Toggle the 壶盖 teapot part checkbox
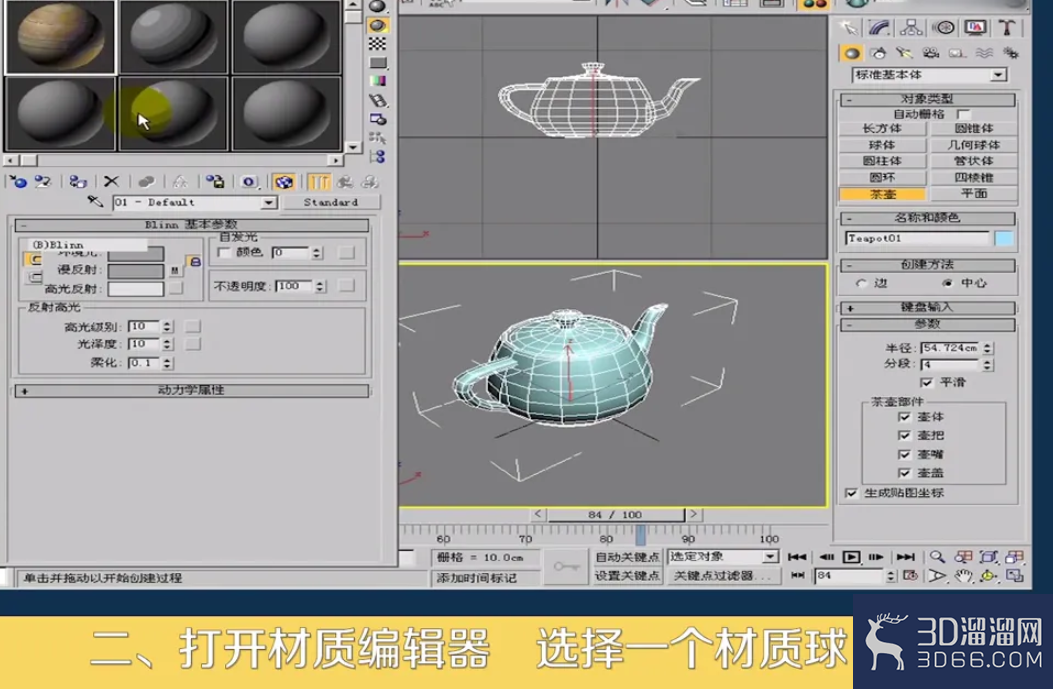The width and height of the screenshot is (1053, 689). (x=904, y=473)
